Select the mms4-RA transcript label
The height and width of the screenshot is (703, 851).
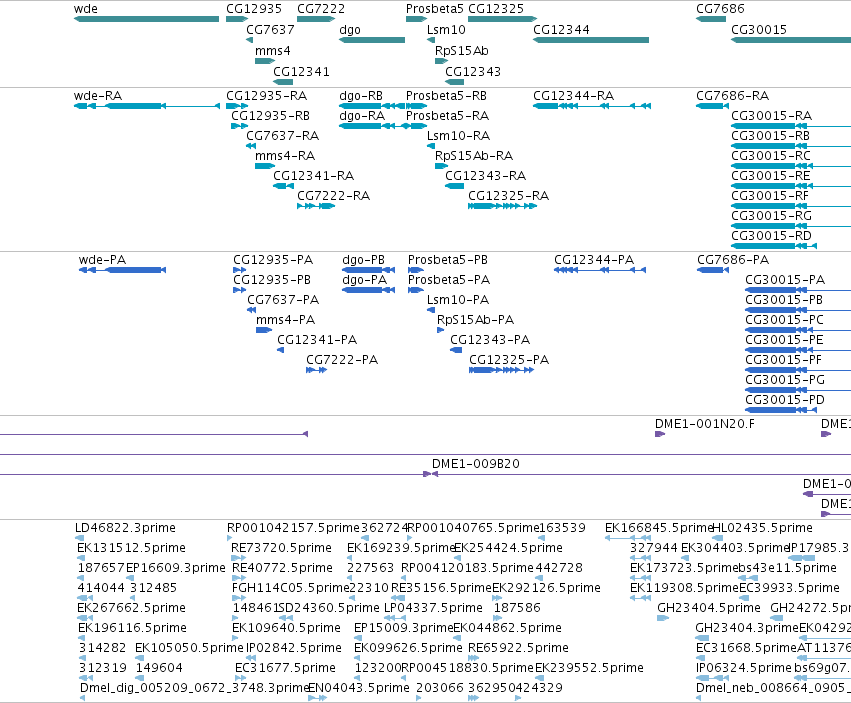point(285,156)
